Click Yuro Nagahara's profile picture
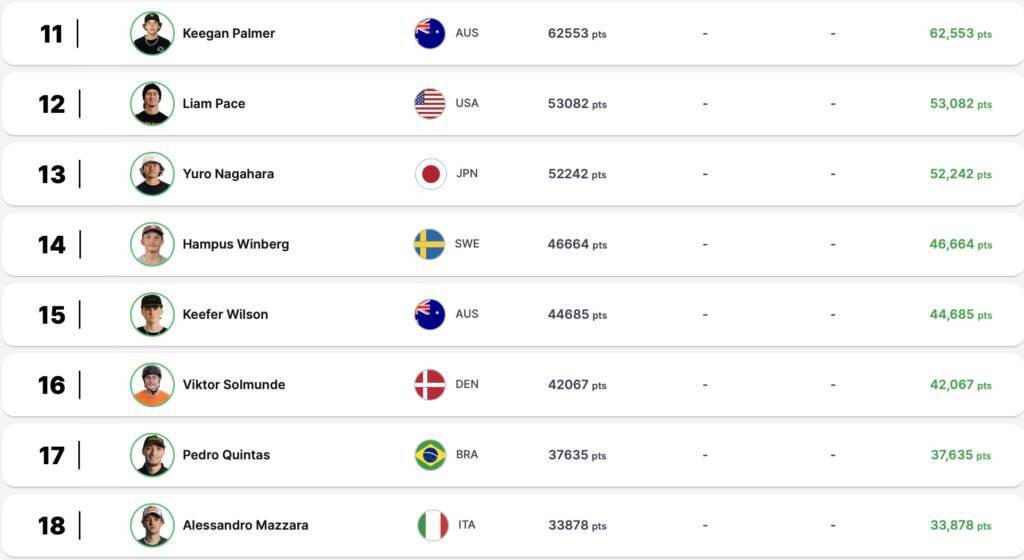1024x560 pixels. point(152,174)
